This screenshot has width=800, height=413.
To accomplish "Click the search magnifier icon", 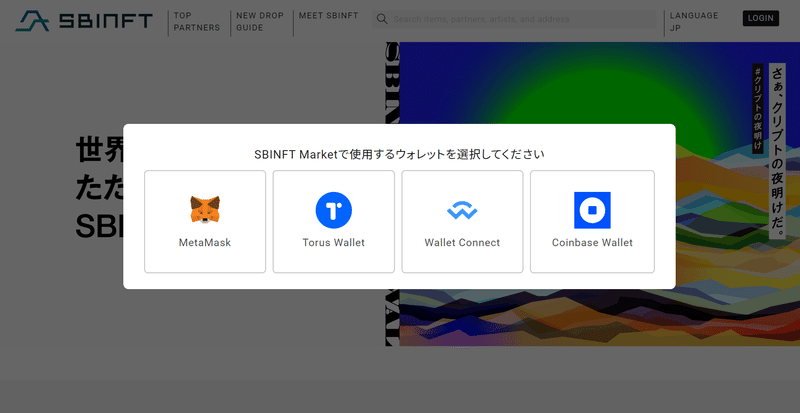I will click(382, 19).
